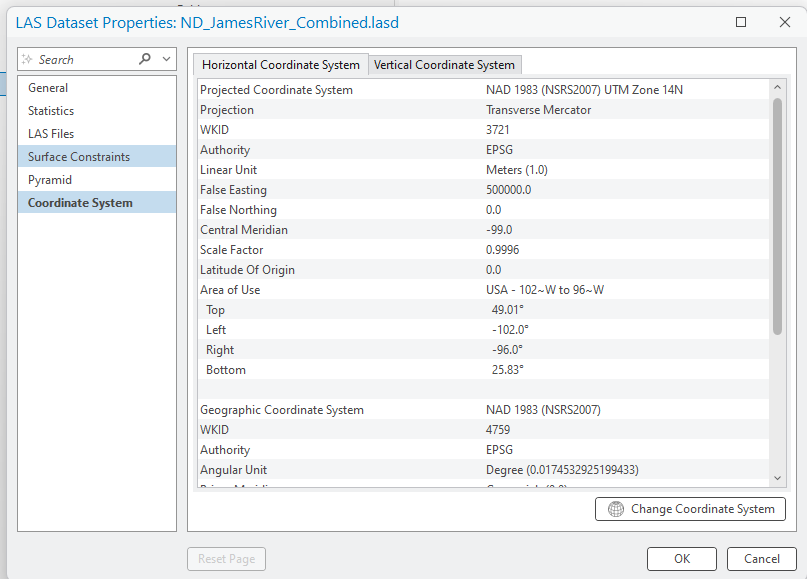Click the magnifier icon in the search box
Screen dimensions: 807x579
[145, 59]
